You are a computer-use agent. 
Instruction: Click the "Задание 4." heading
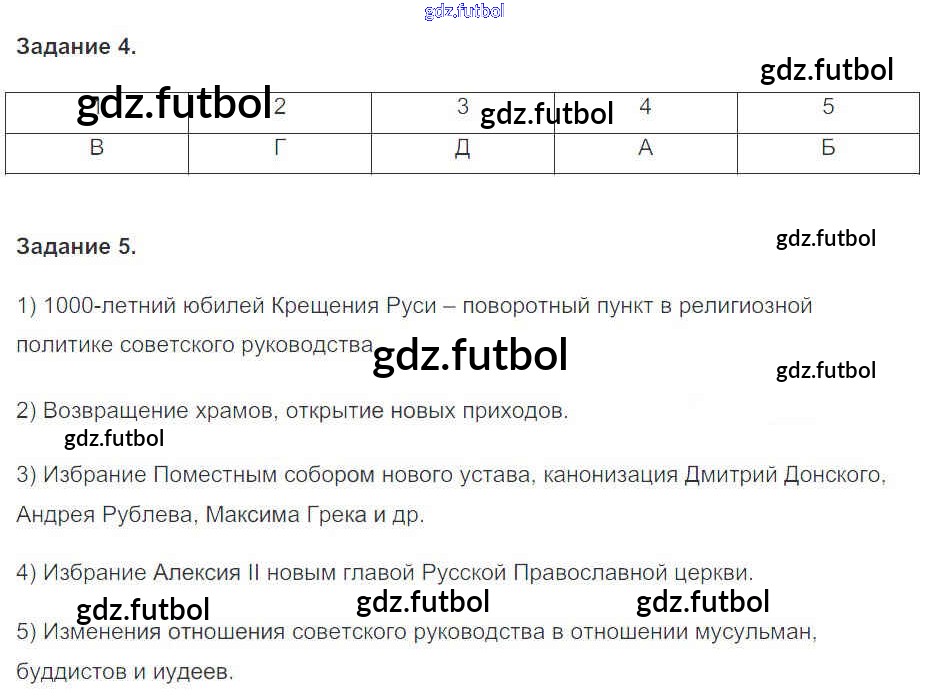(x=76, y=46)
